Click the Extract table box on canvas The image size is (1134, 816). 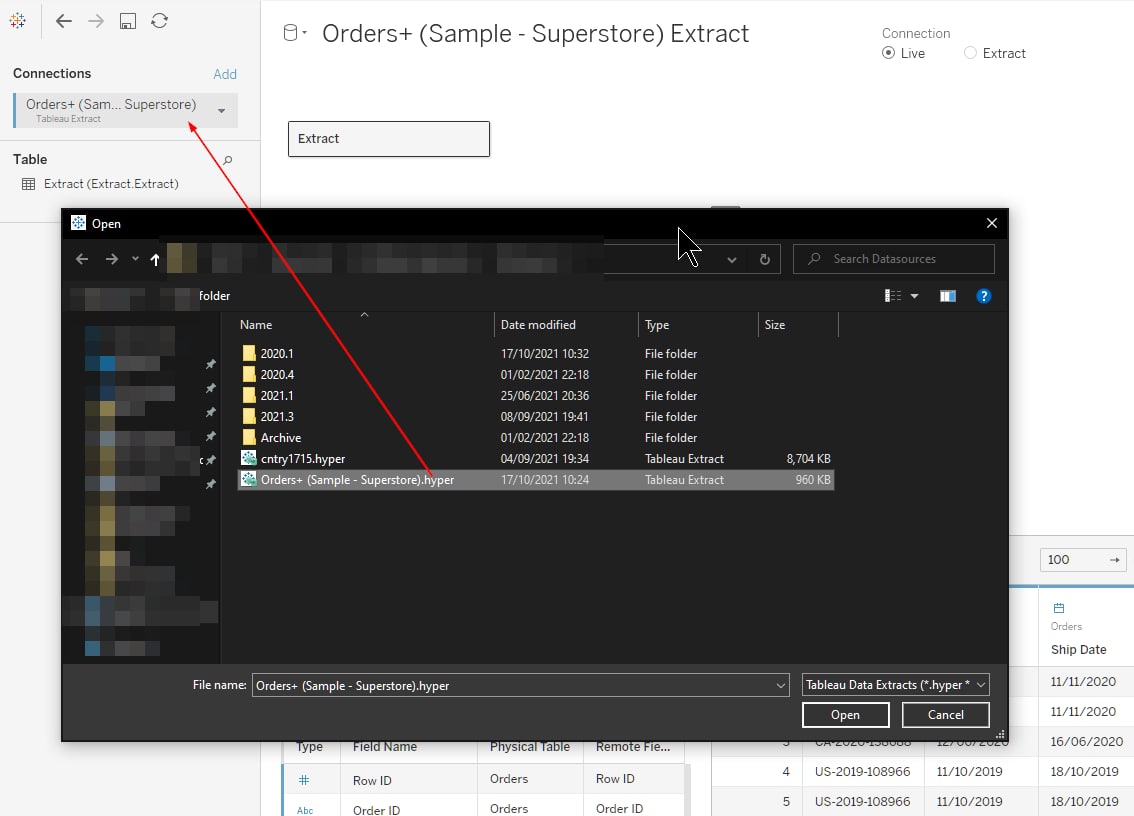click(x=389, y=139)
